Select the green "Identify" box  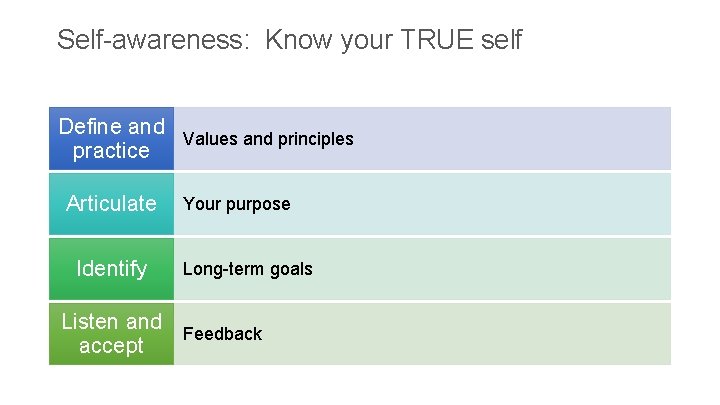pyautogui.click(x=111, y=269)
